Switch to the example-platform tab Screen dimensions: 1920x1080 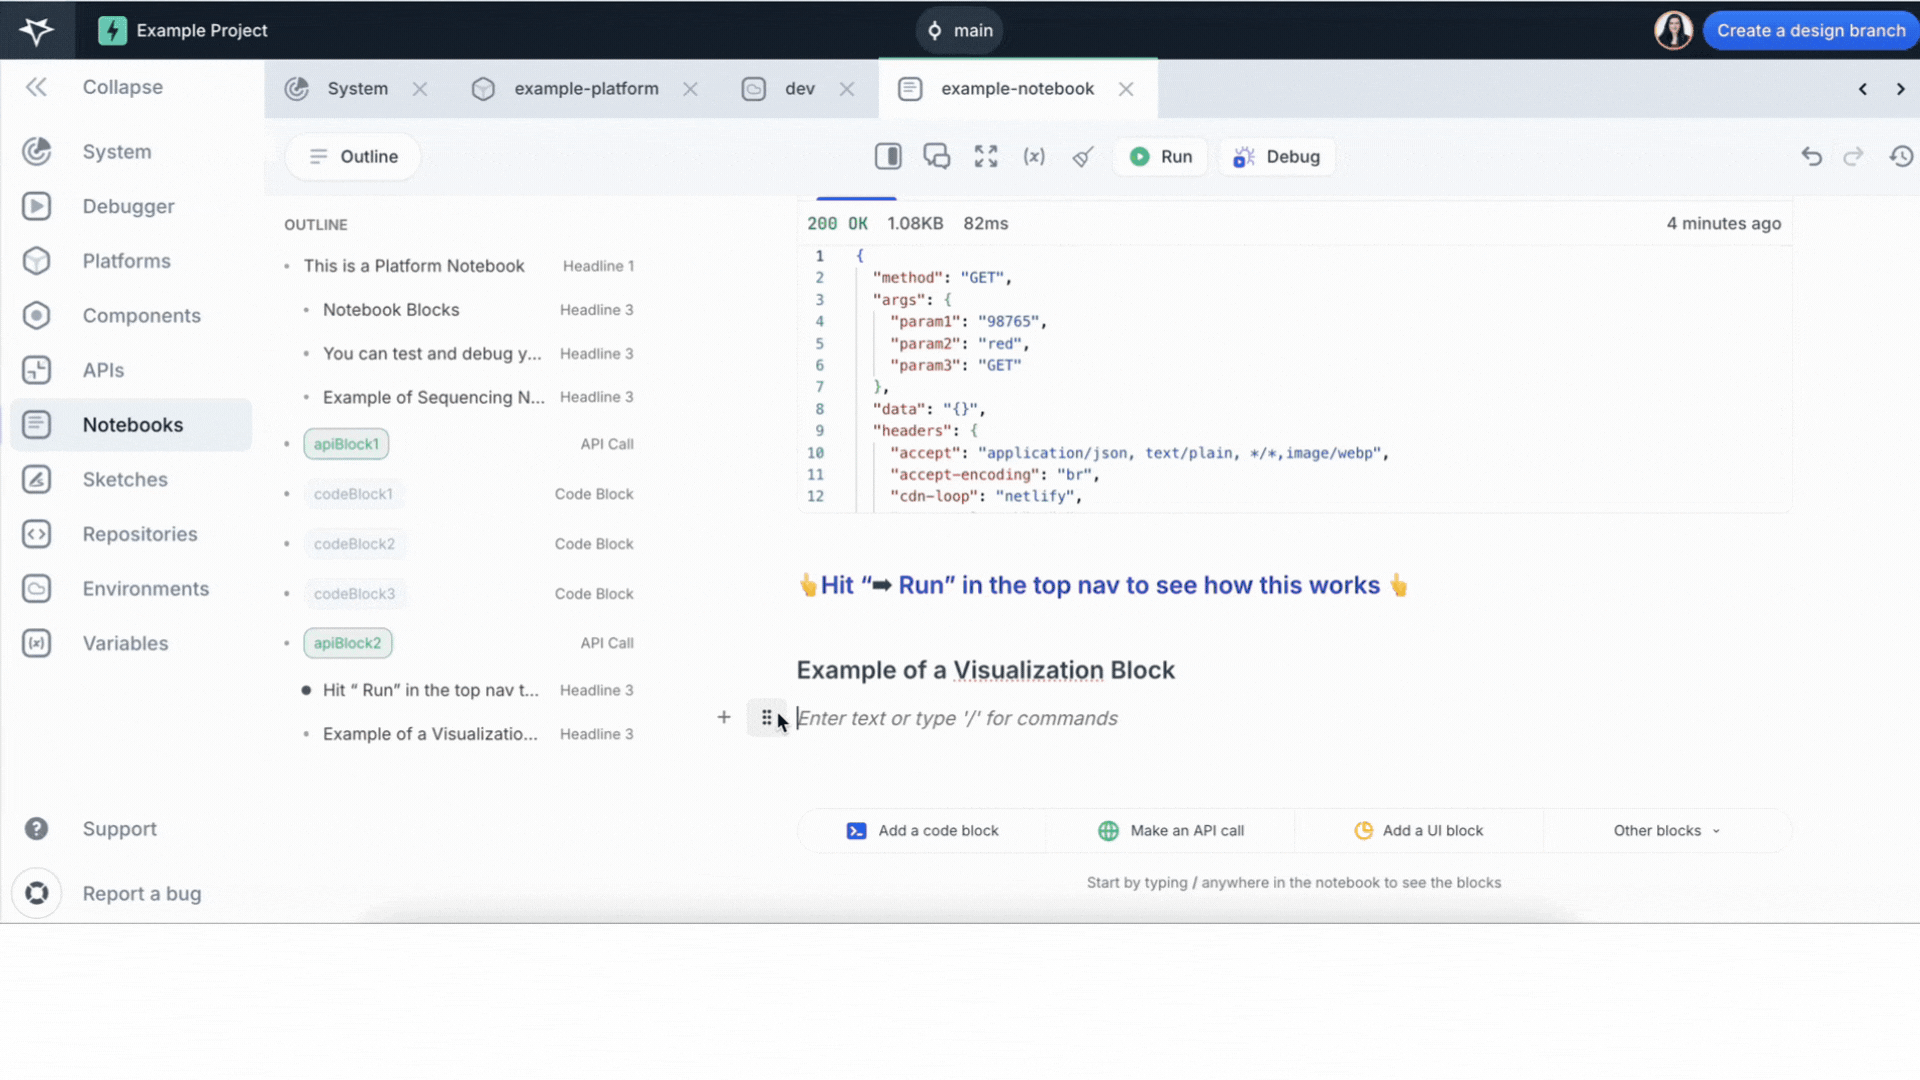point(586,89)
